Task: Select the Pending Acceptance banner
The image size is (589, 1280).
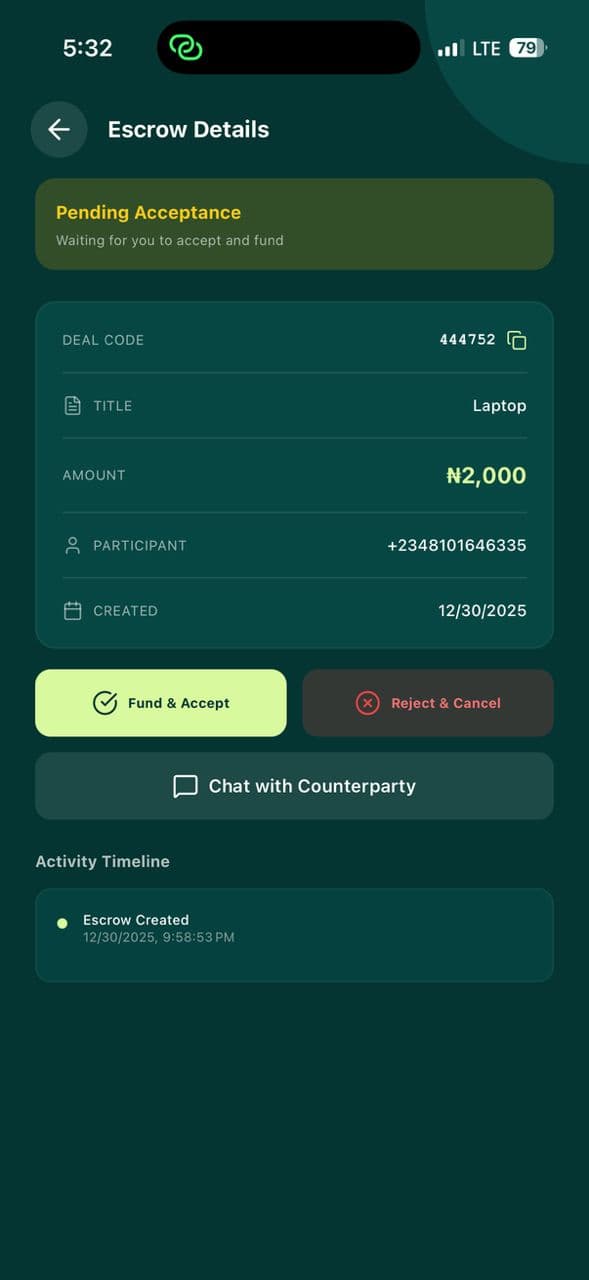Action: [294, 224]
